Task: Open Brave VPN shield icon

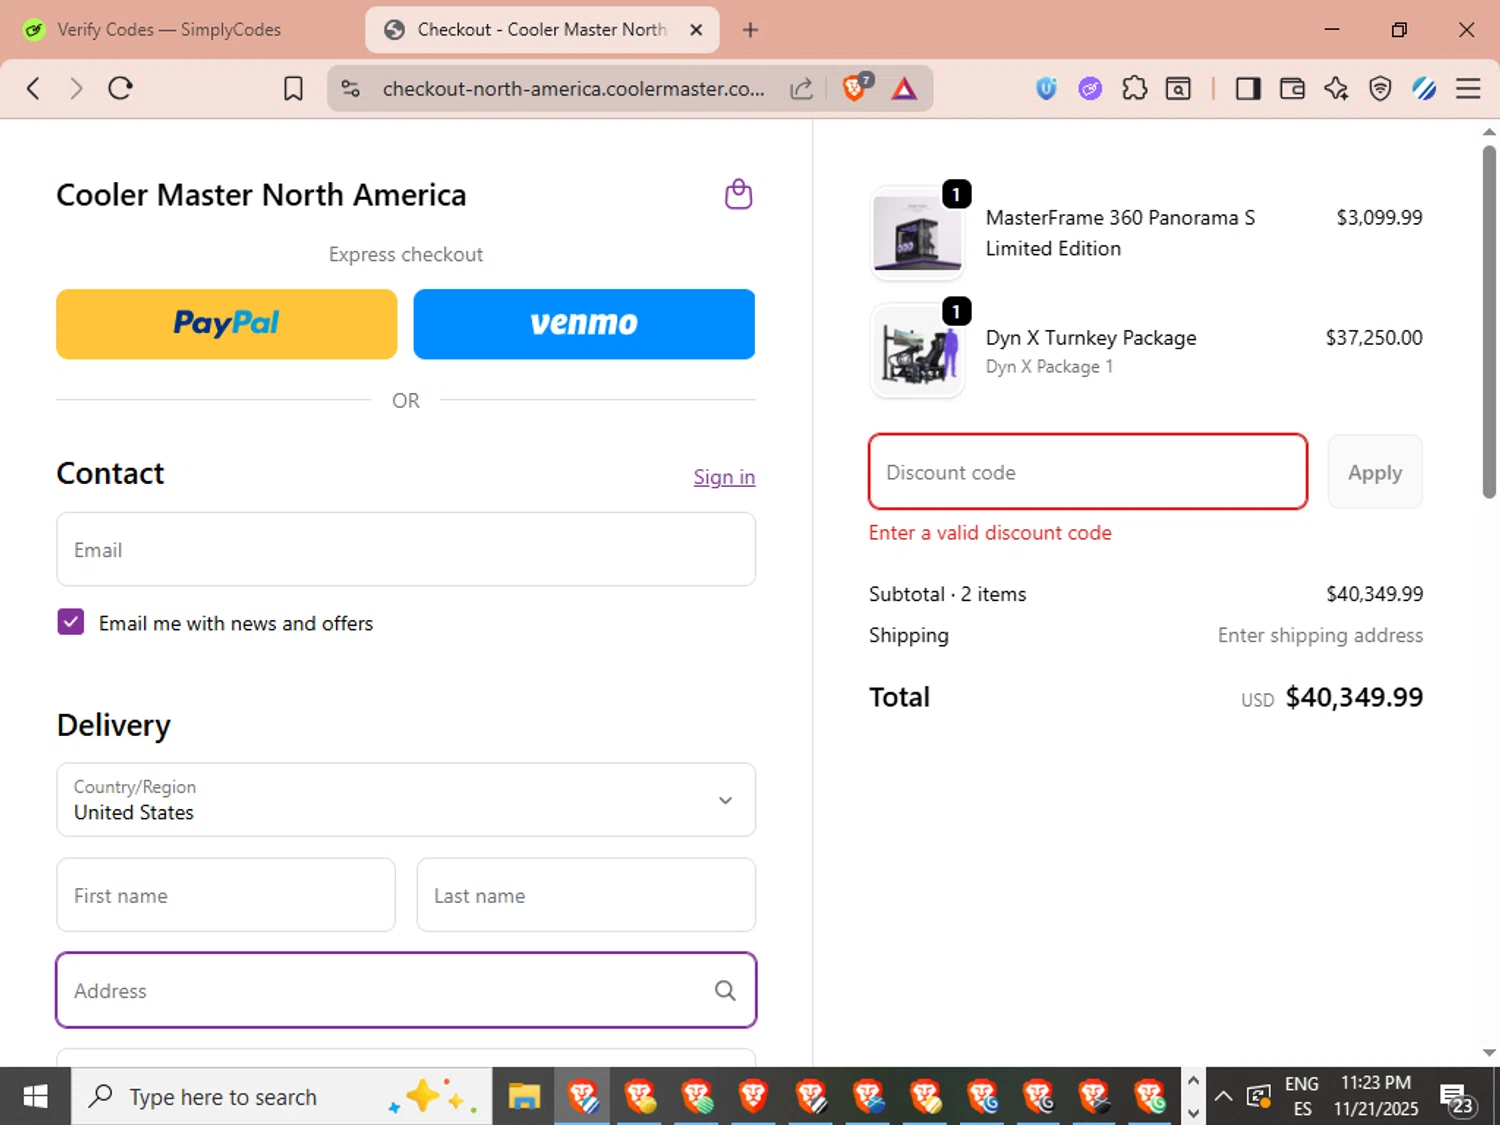Action: pyautogui.click(x=1380, y=89)
